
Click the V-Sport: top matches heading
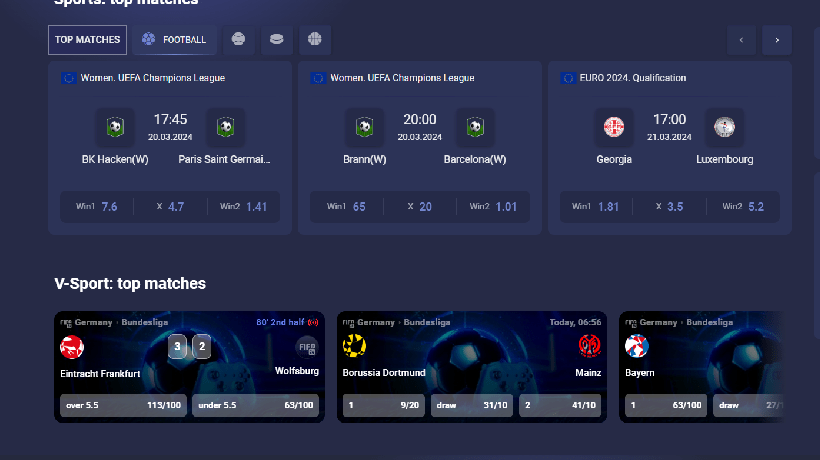point(130,284)
